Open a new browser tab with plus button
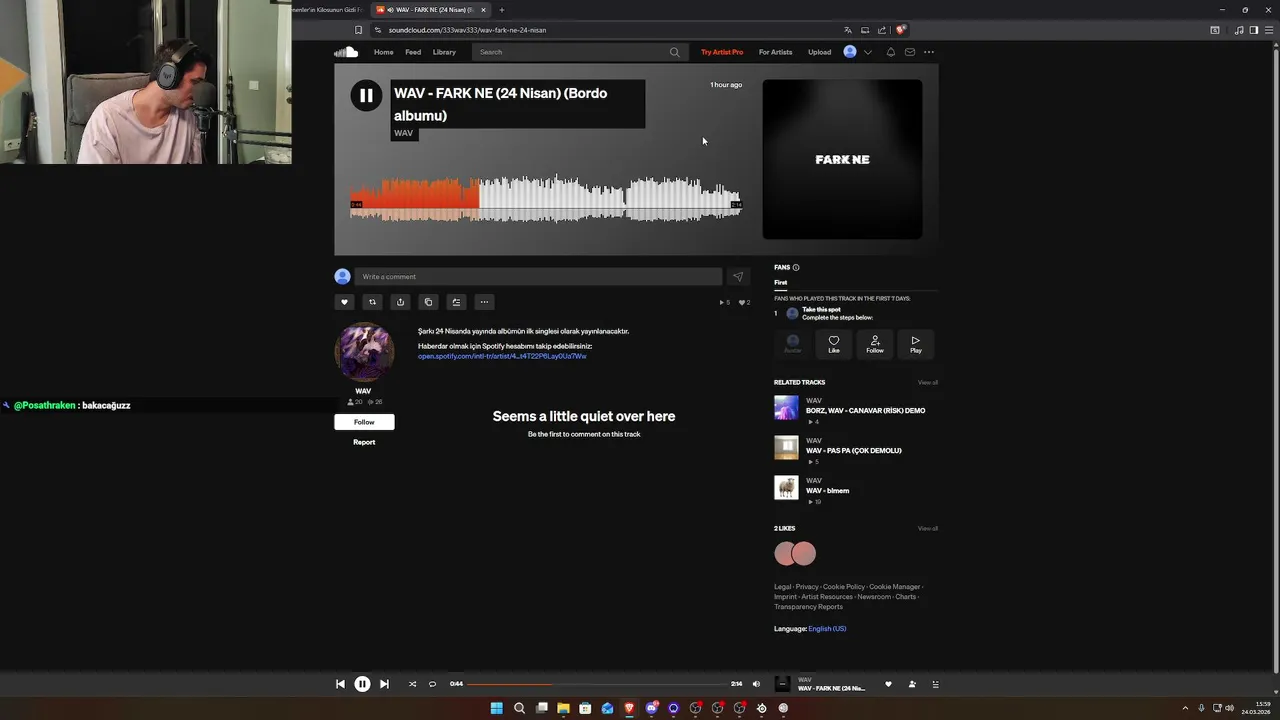 click(x=502, y=10)
